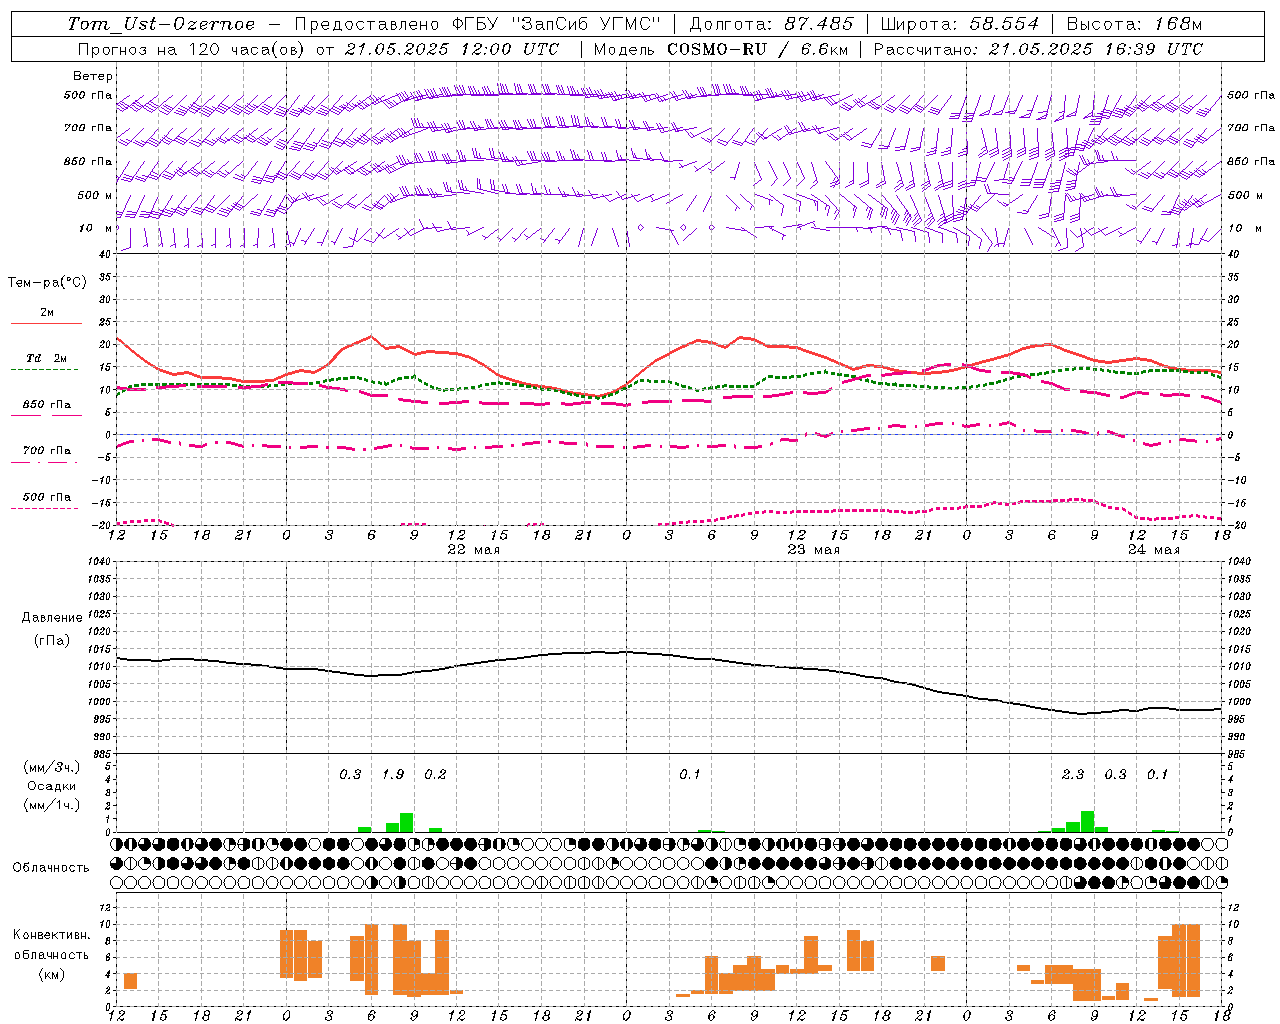Screen dimensions: 1280x1024
Task: Click the 500 гПа legend entry under Тем-ра
Action: (47, 497)
